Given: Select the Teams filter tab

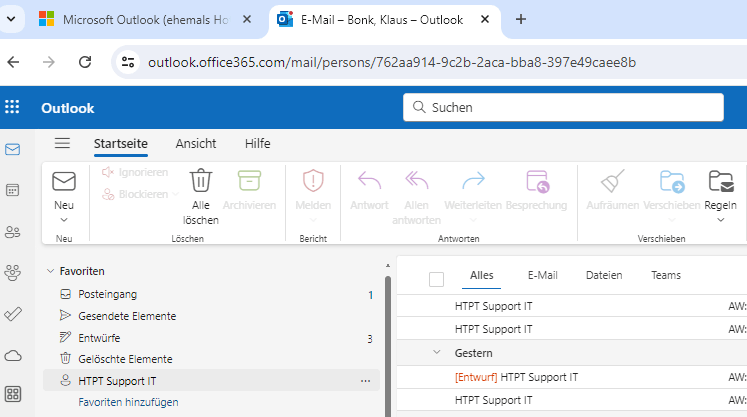Looking at the screenshot, I should pos(666,275).
